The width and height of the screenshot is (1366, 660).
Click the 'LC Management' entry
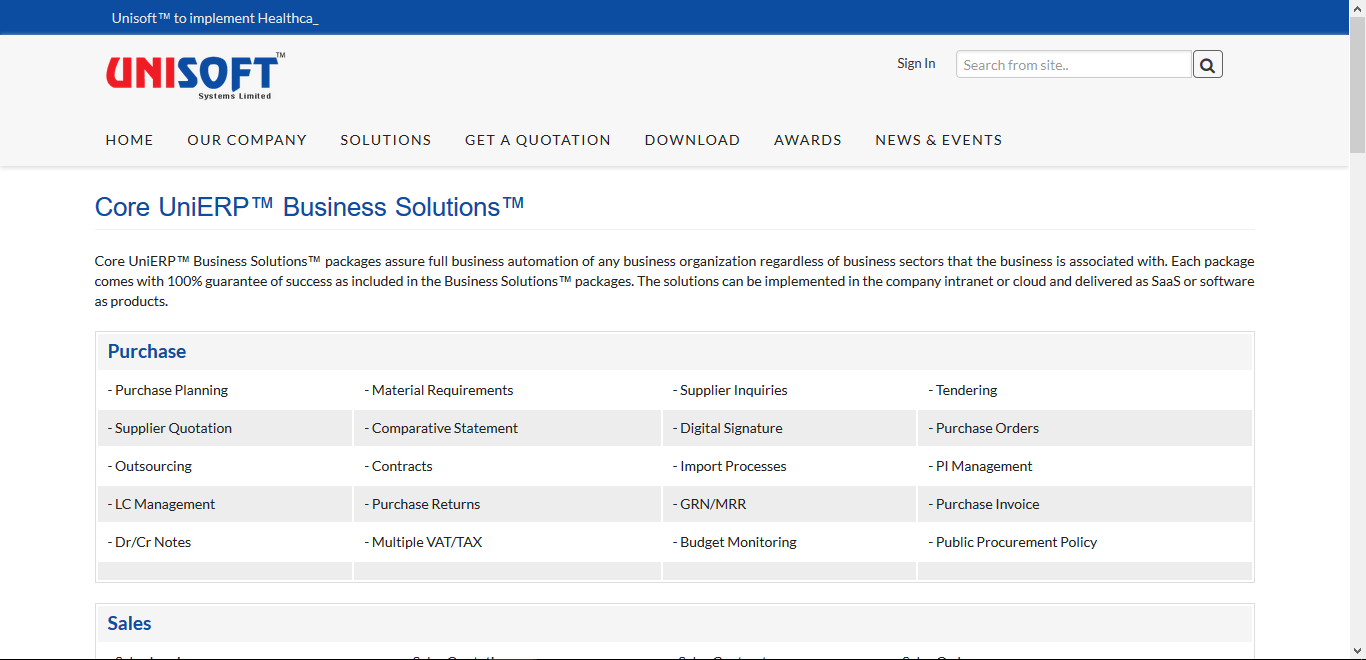pos(162,504)
